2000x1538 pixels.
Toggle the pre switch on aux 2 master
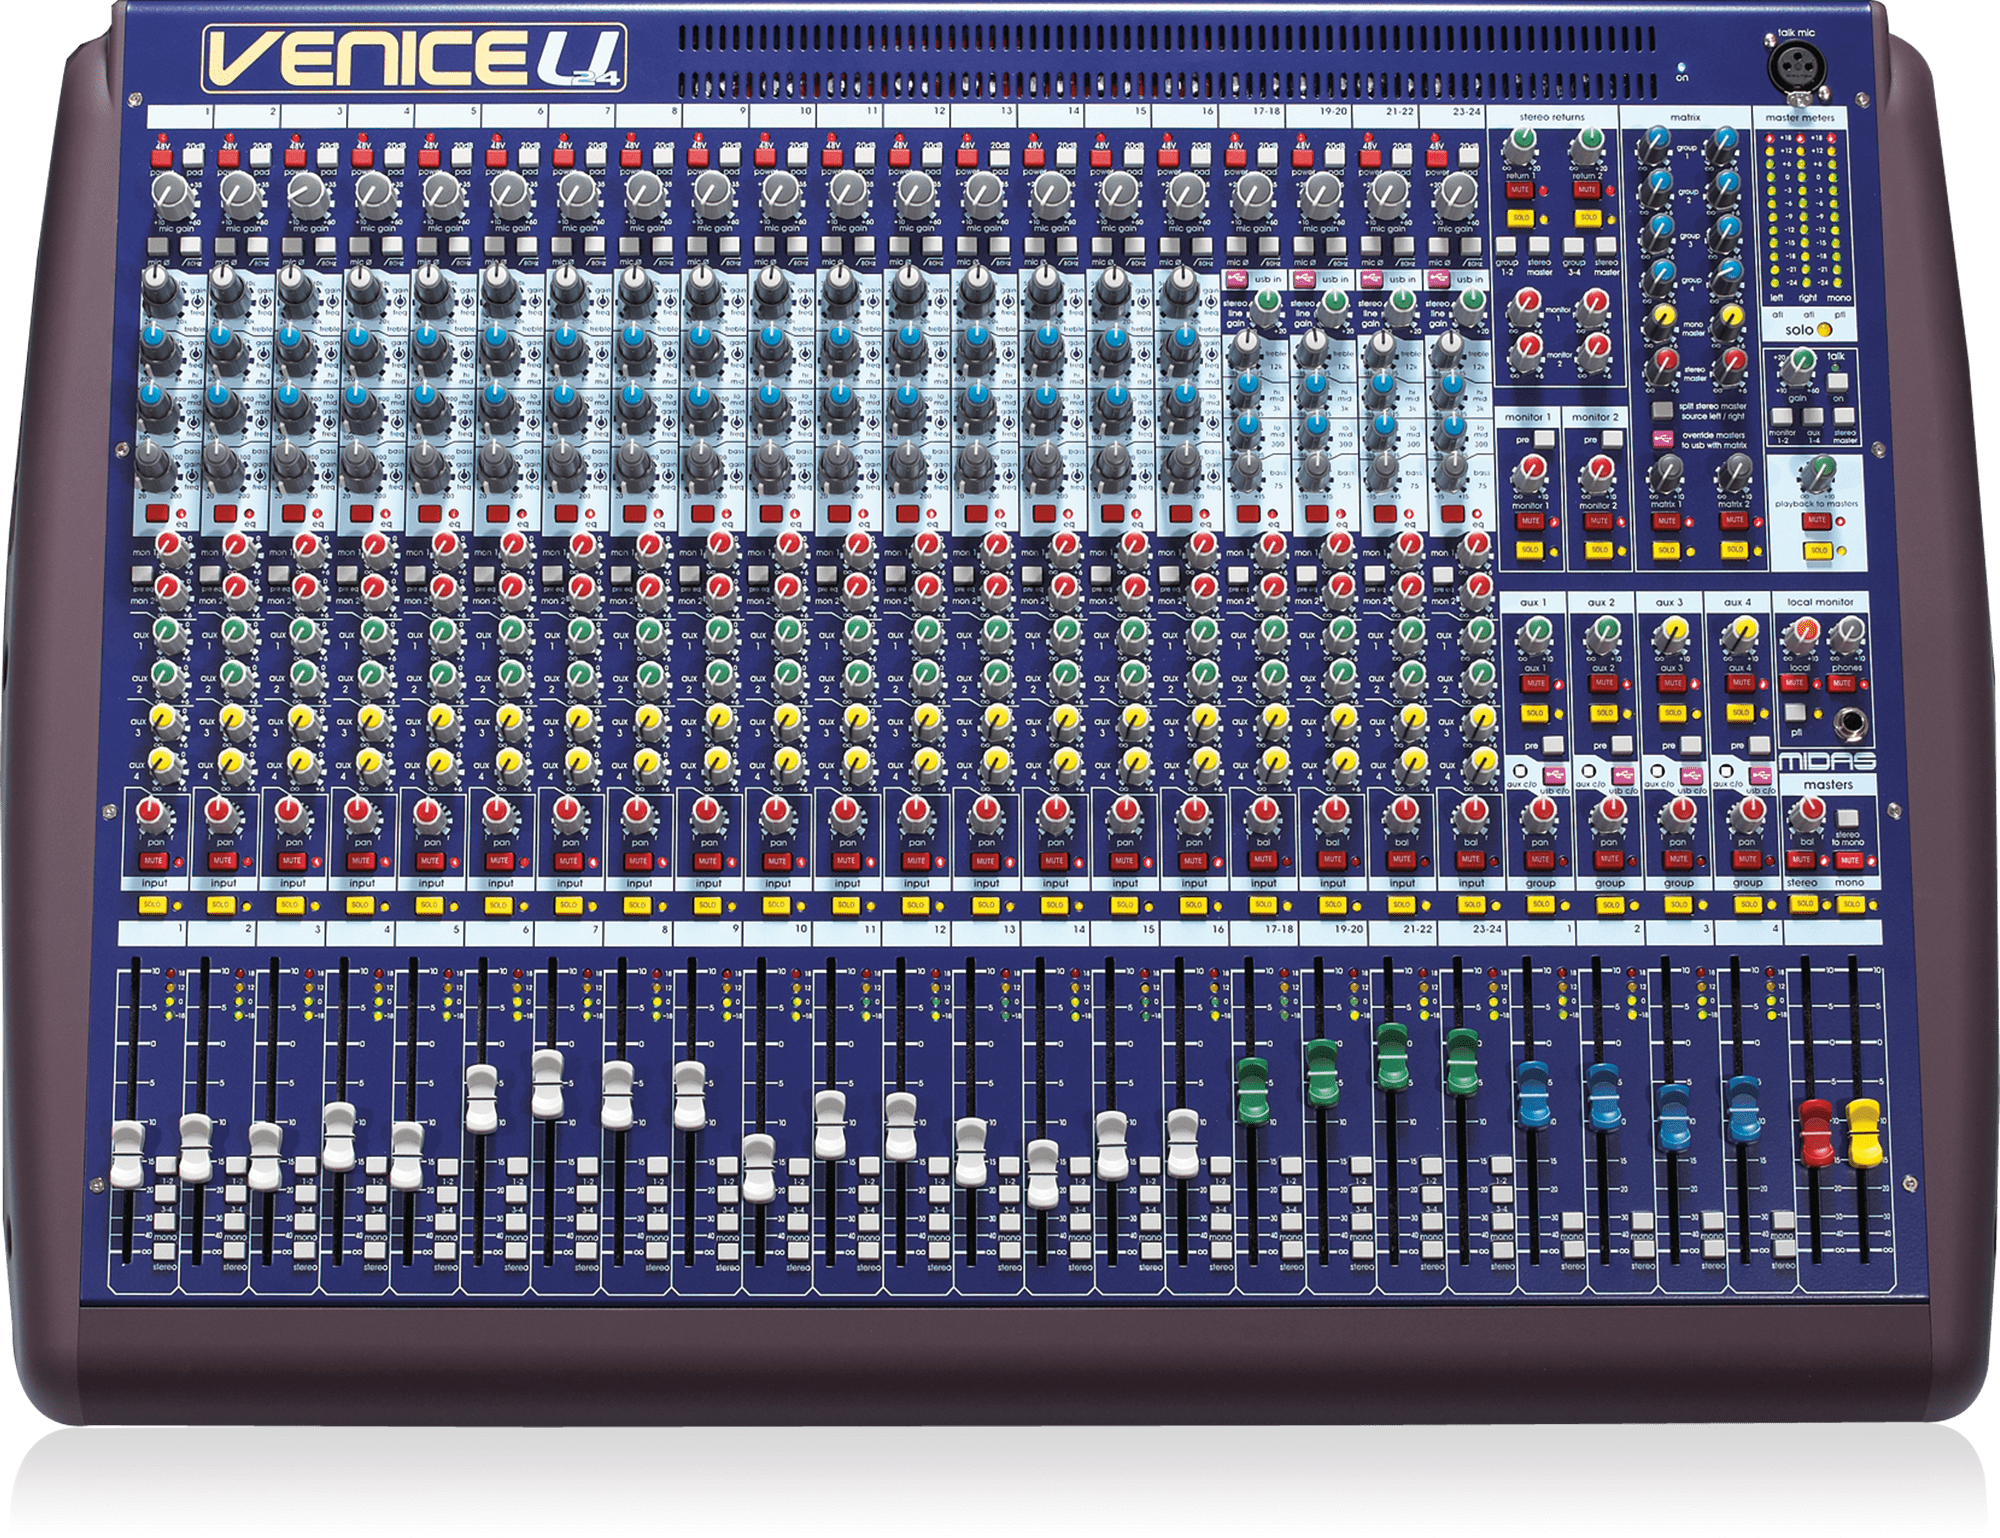point(1622,745)
